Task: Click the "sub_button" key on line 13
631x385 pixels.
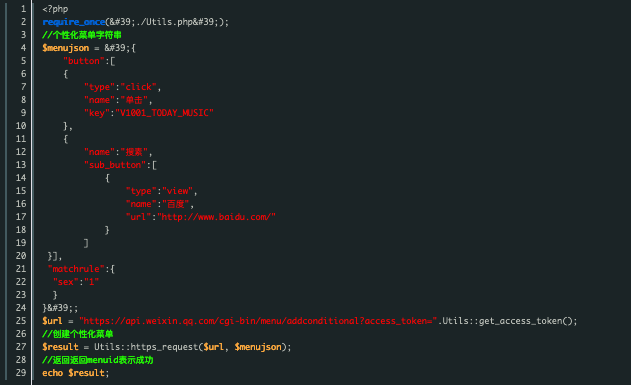Action: pyautogui.click(x=115, y=165)
